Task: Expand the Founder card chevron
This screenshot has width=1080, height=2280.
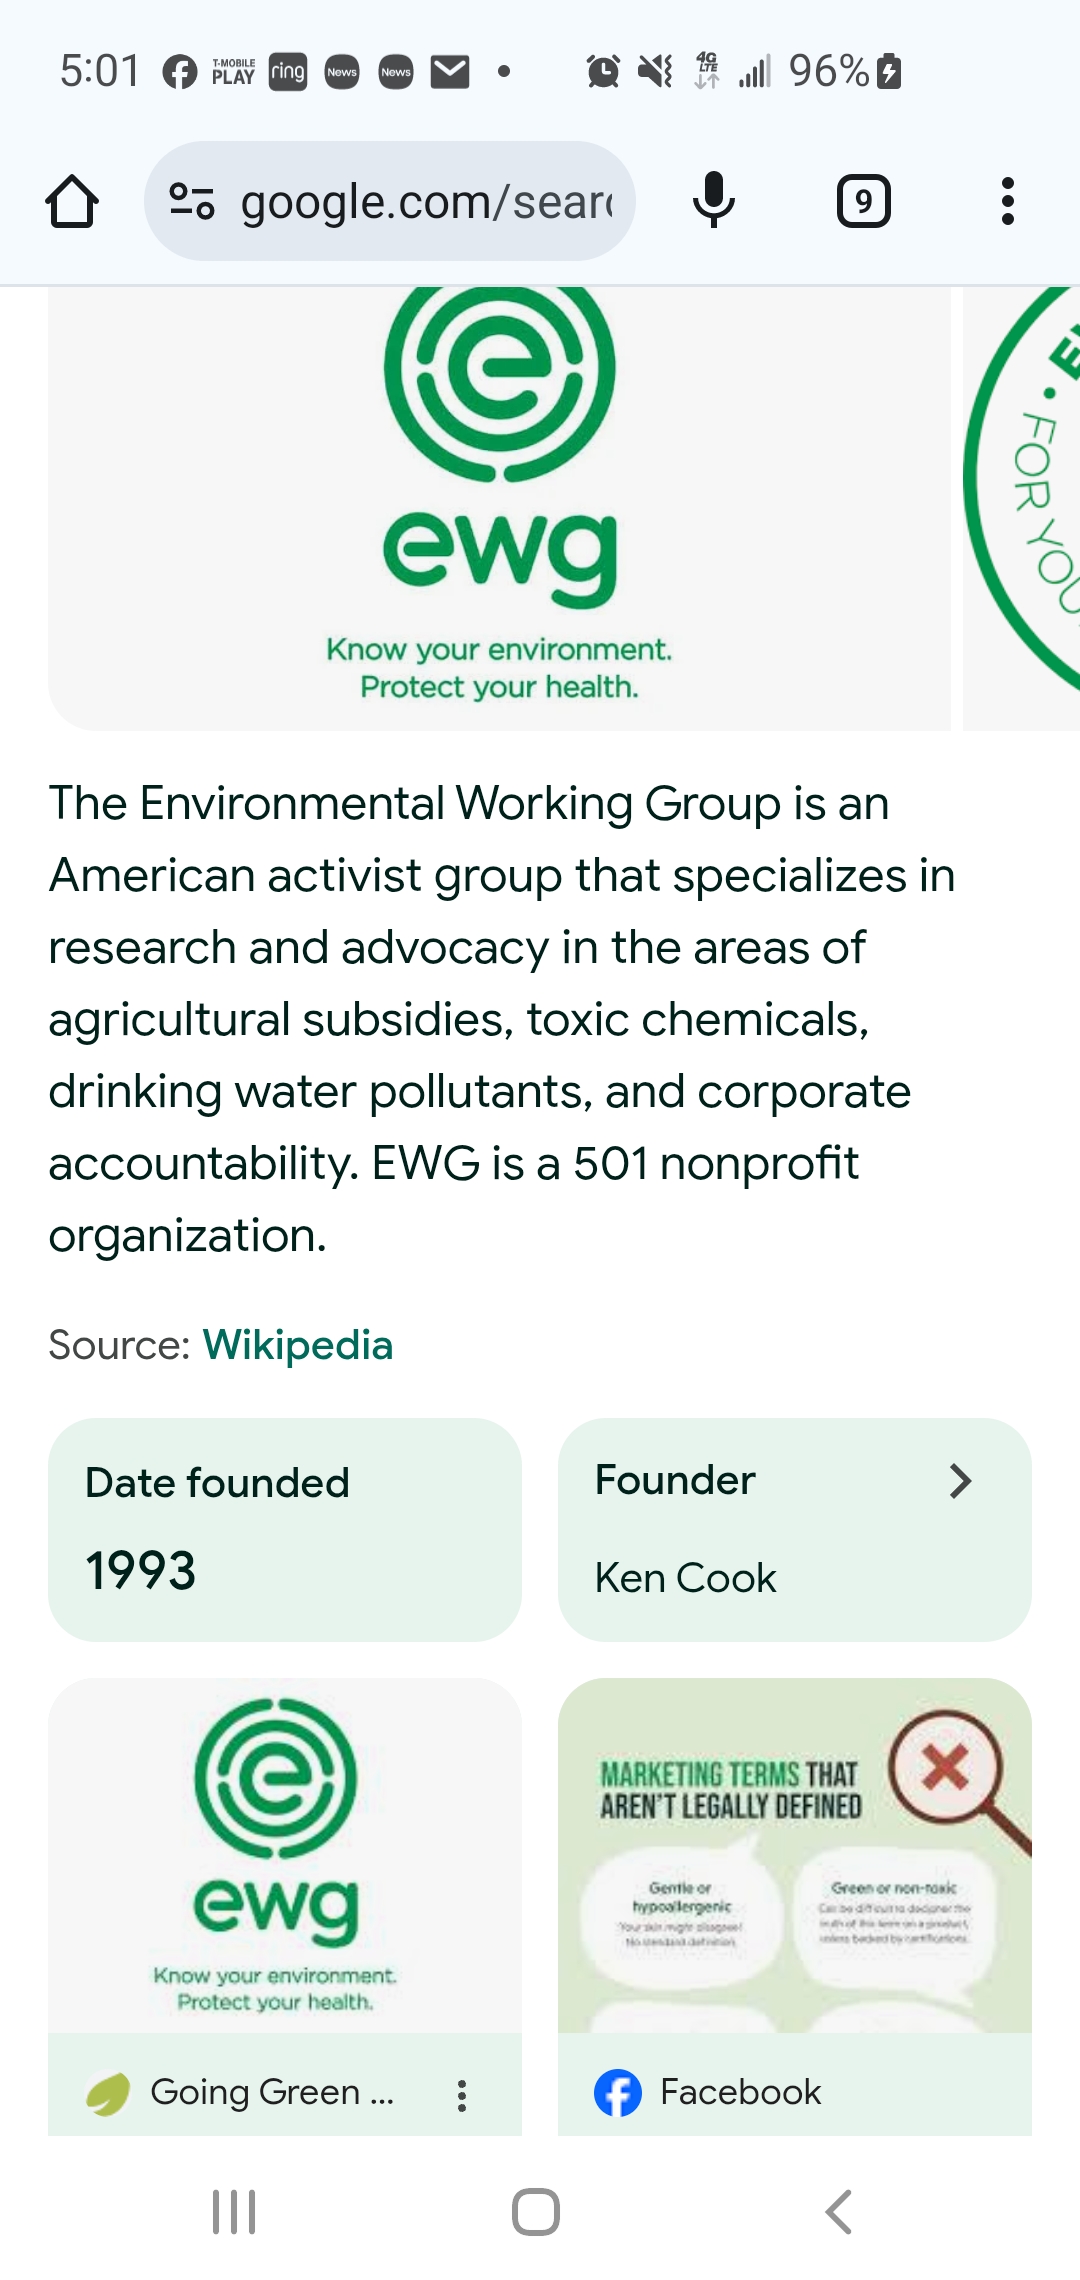Action: coord(960,1481)
